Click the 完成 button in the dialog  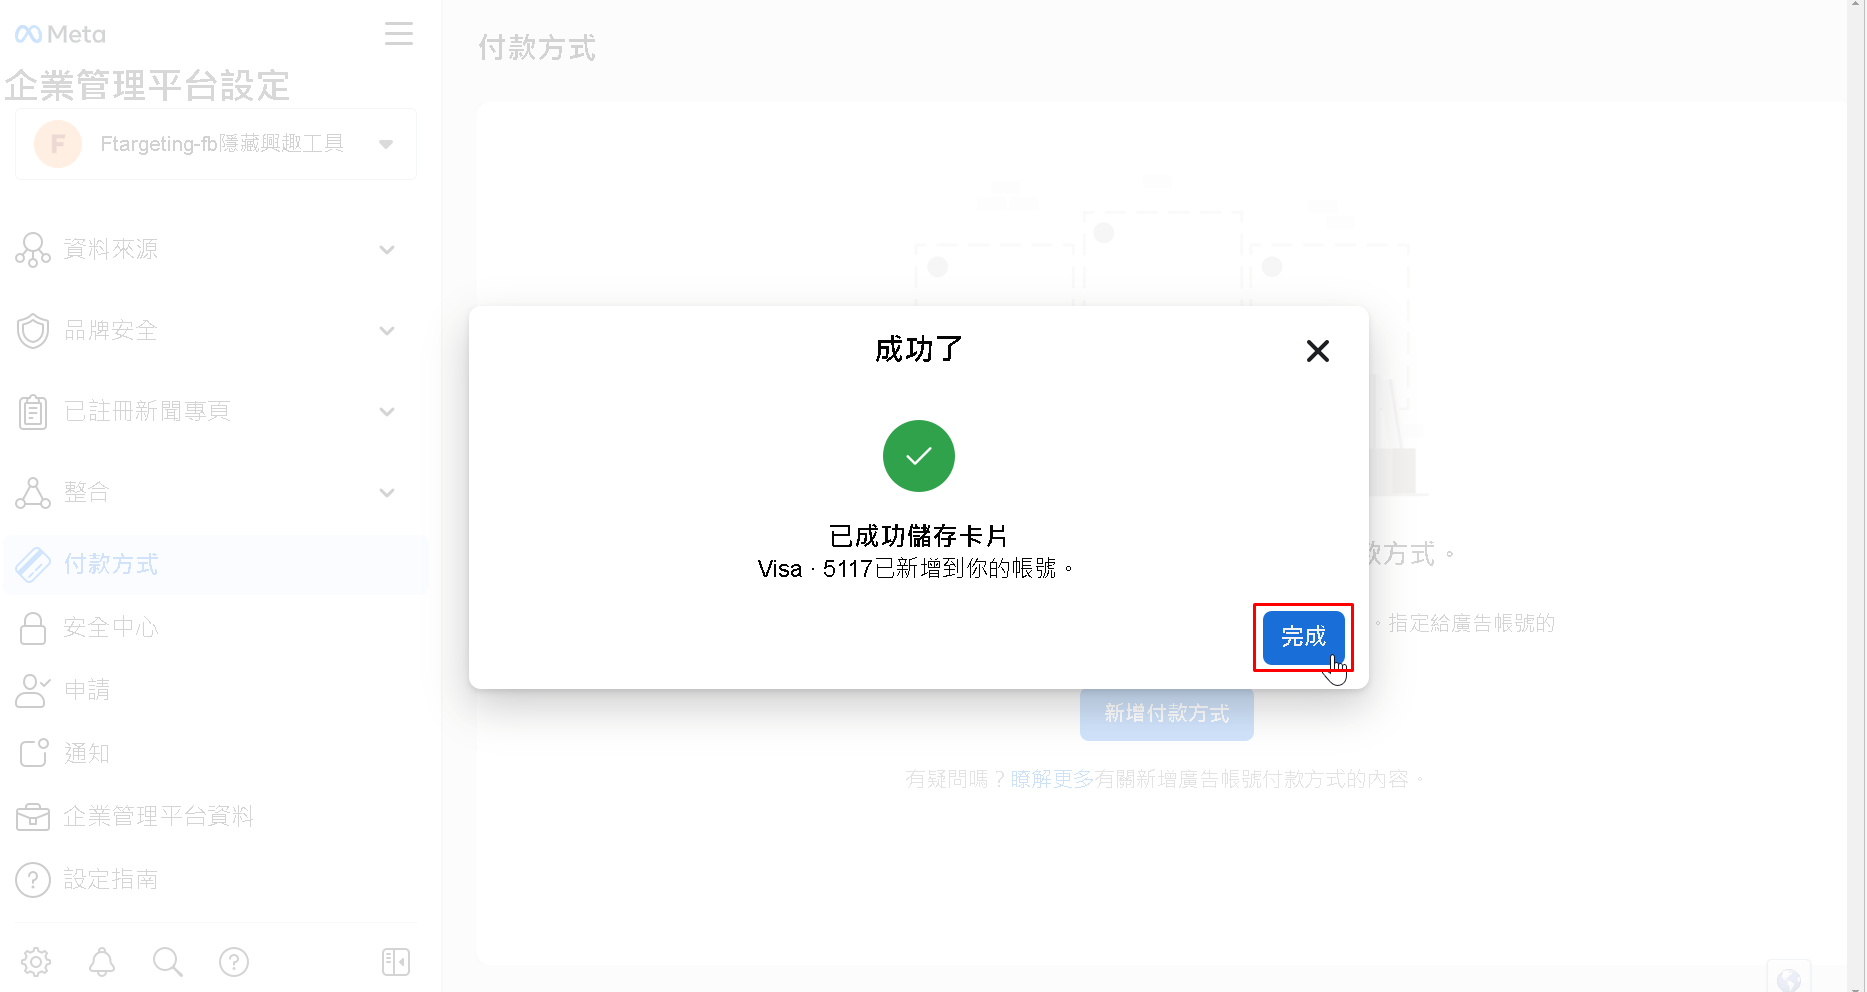(x=1303, y=637)
